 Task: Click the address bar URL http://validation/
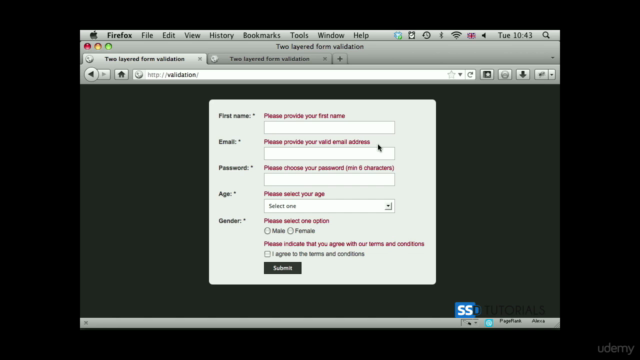[173, 75]
